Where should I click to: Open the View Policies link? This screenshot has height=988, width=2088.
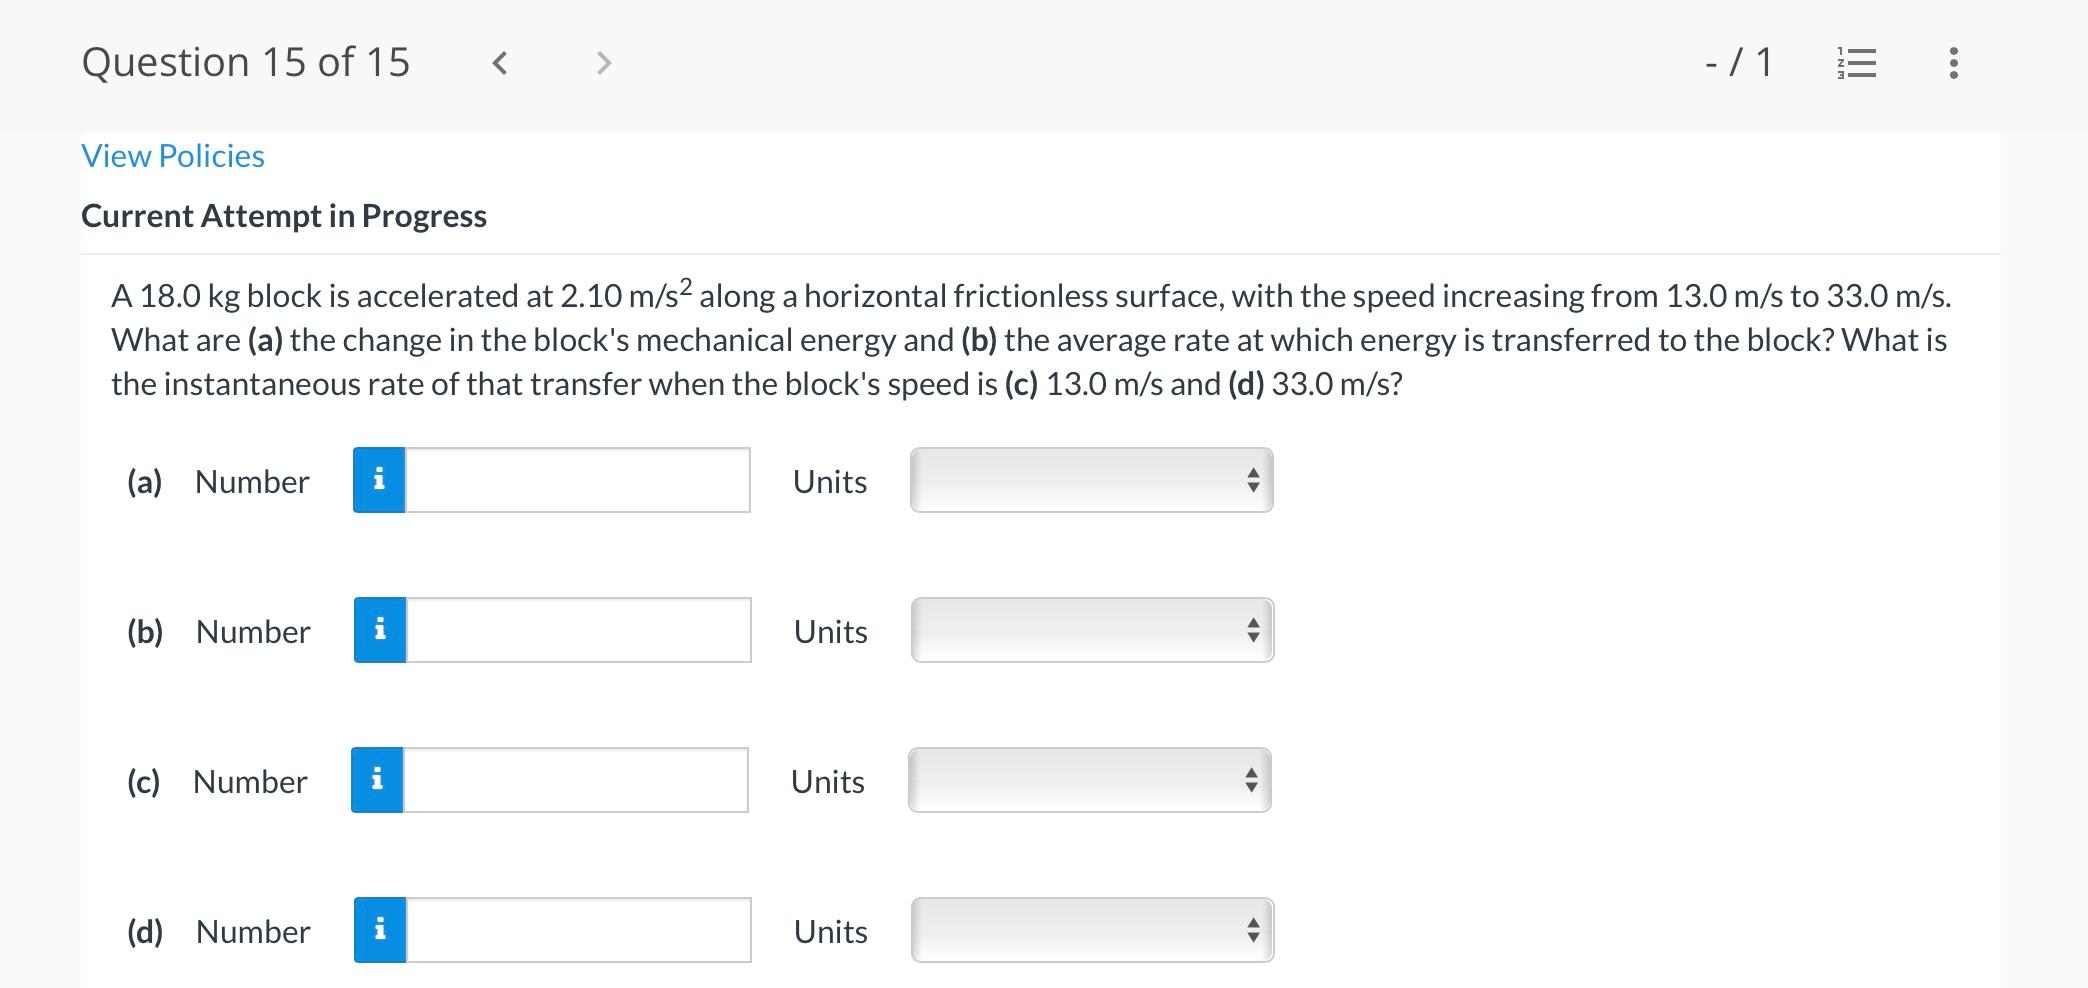(x=171, y=155)
